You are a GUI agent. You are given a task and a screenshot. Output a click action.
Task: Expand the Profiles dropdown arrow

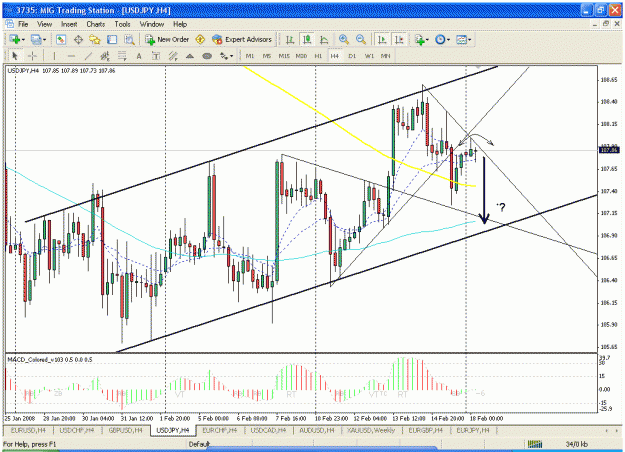[44, 40]
